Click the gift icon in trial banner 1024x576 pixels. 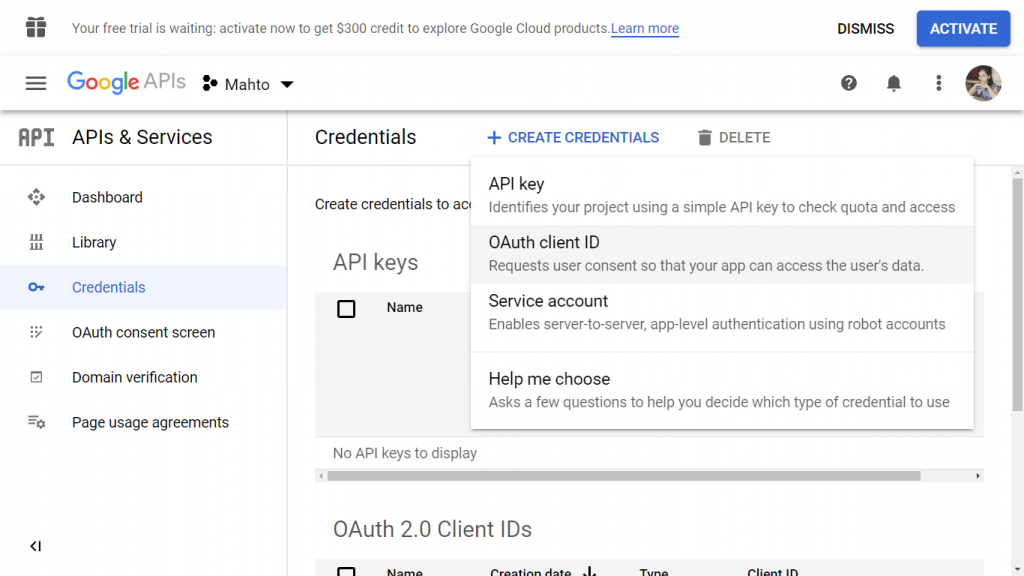36,28
